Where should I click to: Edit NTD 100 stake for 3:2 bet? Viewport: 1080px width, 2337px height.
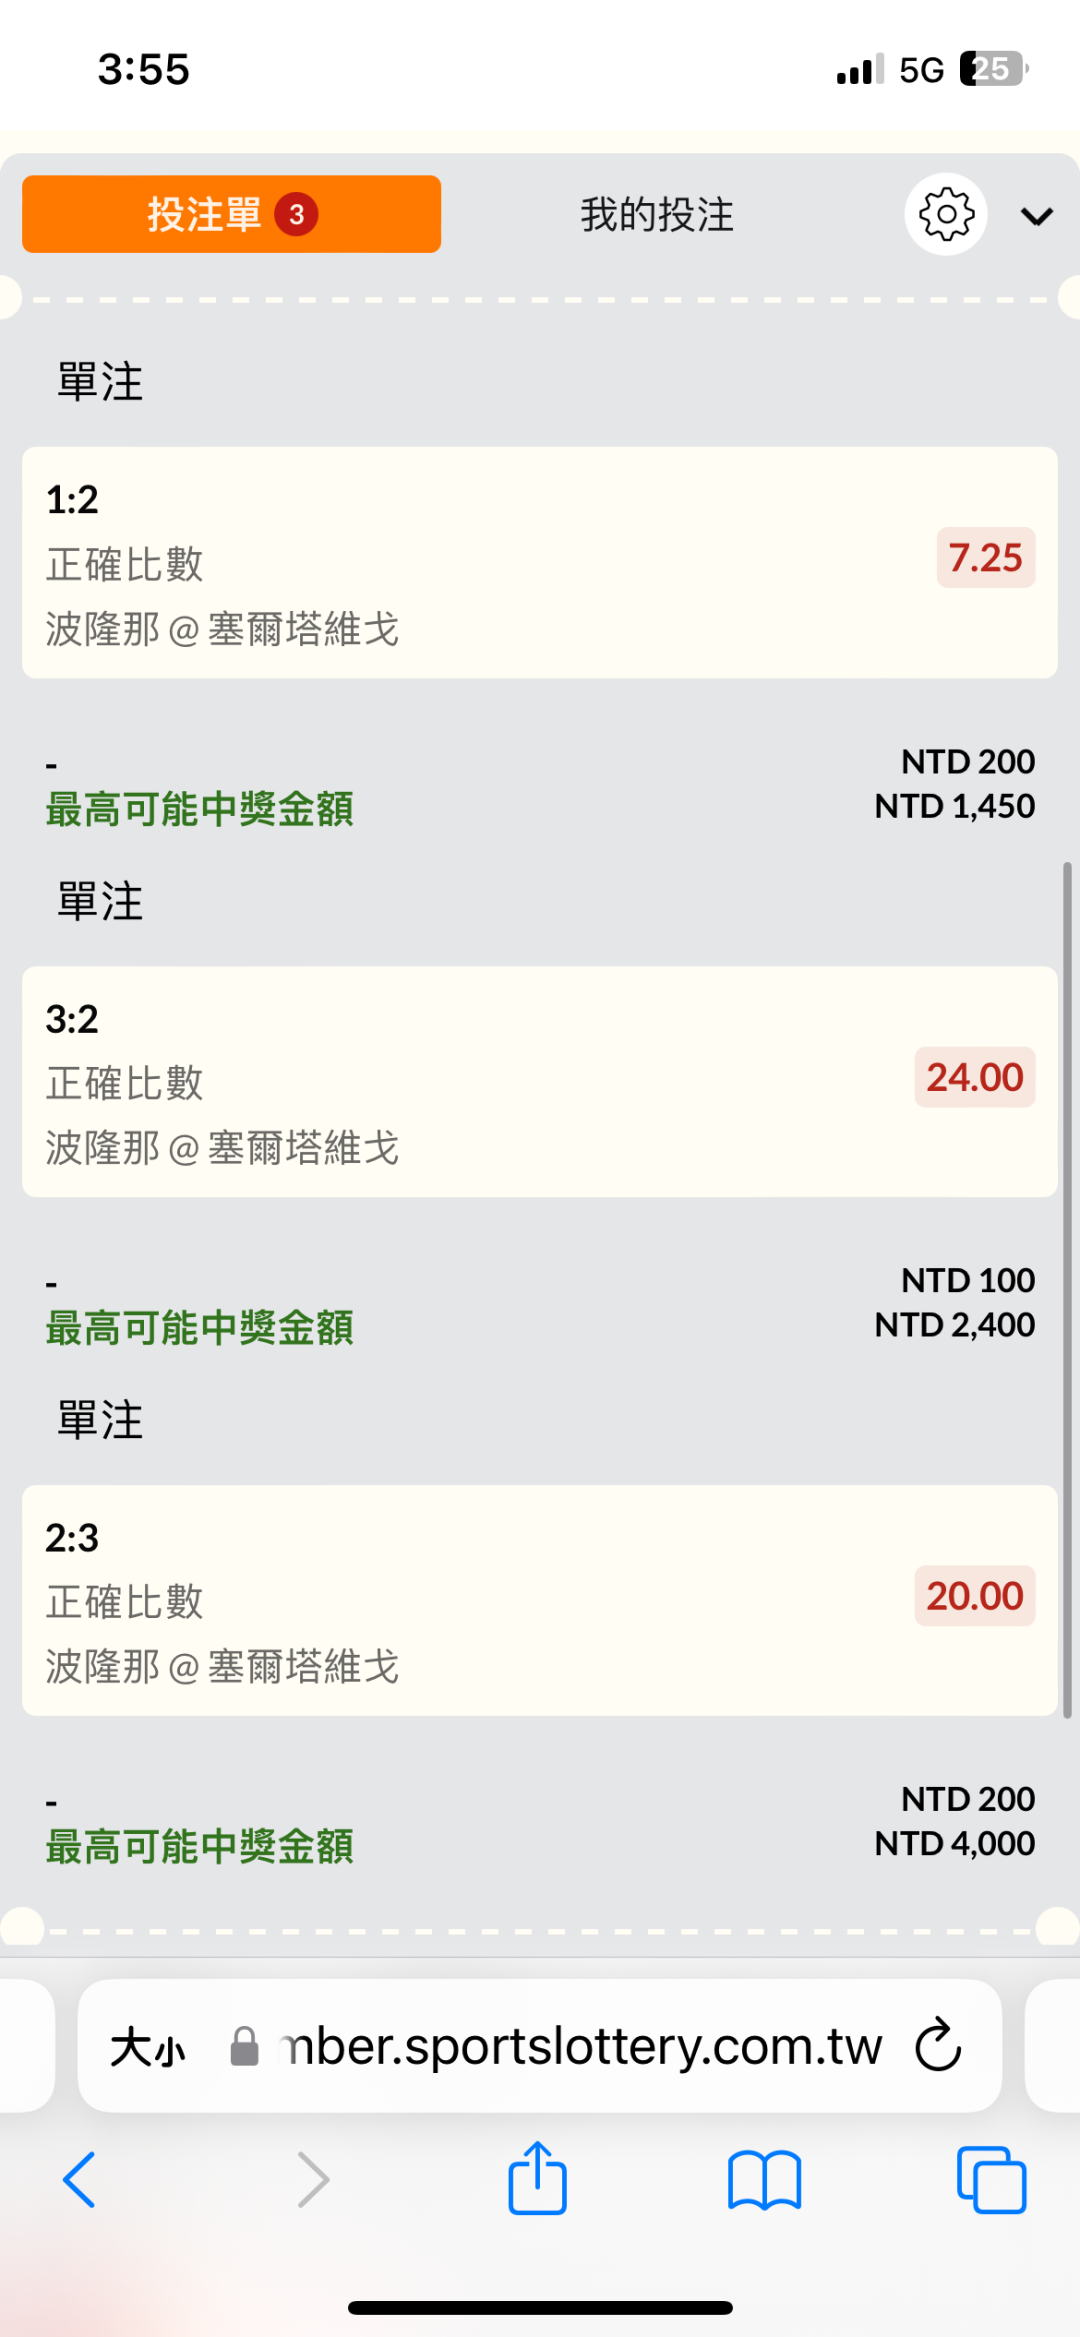coord(967,1280)
